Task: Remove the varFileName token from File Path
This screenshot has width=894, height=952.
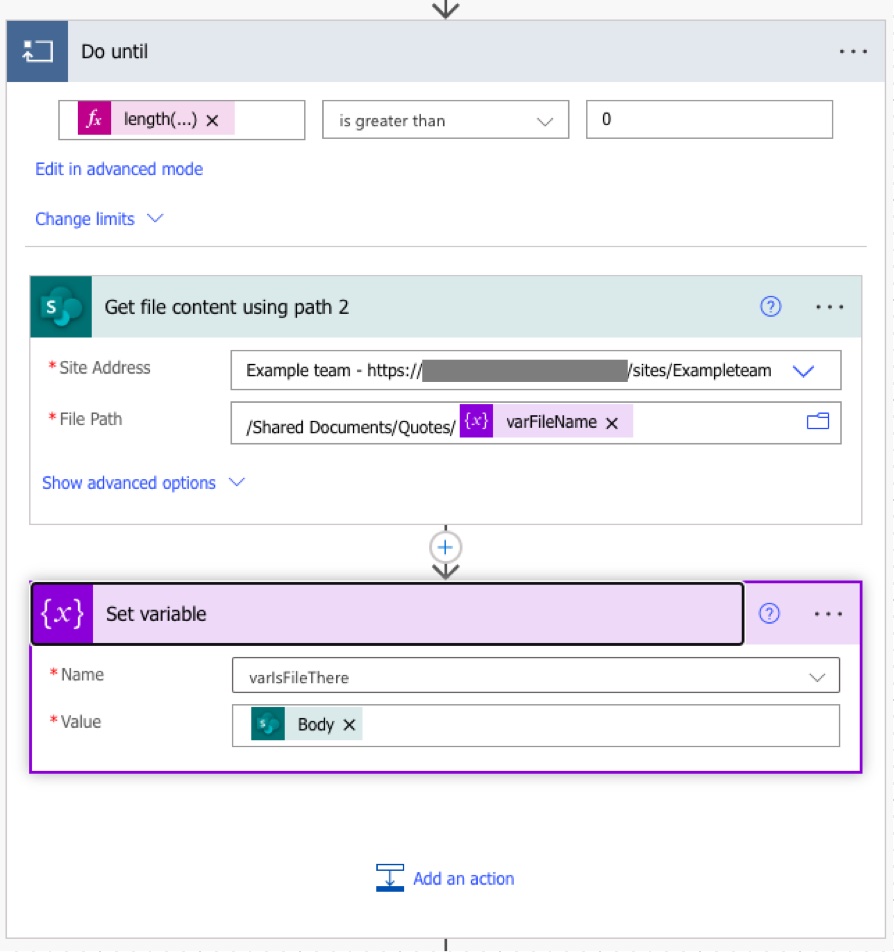Action: pyautogui.click(x=612, y=423)
